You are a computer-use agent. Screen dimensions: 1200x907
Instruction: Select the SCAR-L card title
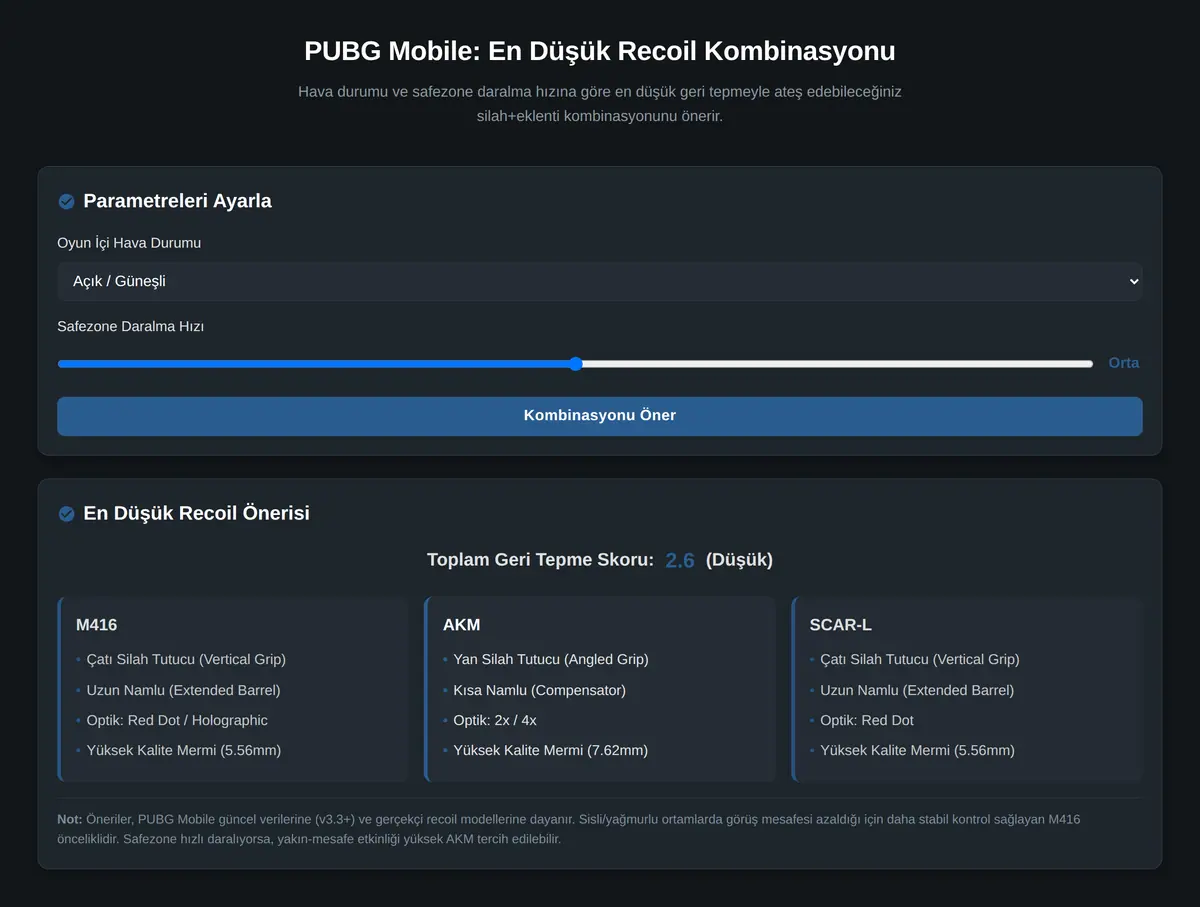pyautogui.click(x=840, y=625)
